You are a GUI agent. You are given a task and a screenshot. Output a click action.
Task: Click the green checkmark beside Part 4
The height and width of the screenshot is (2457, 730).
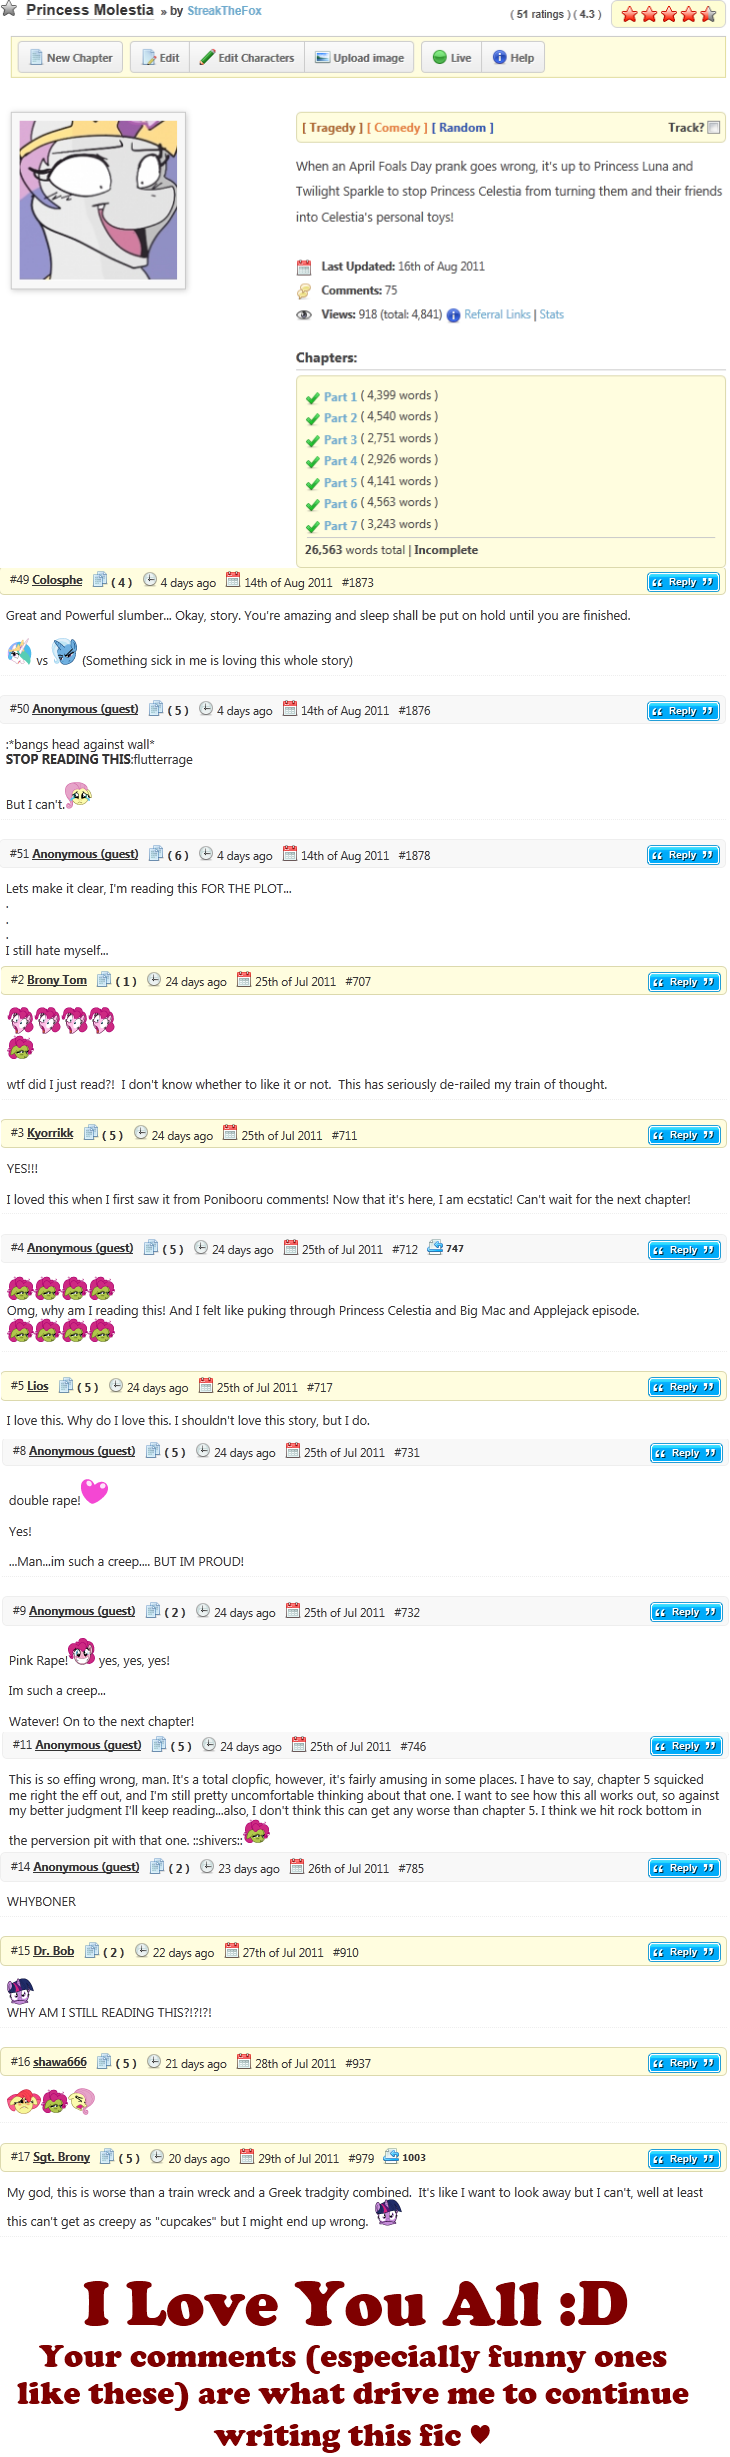click(313, 461)
